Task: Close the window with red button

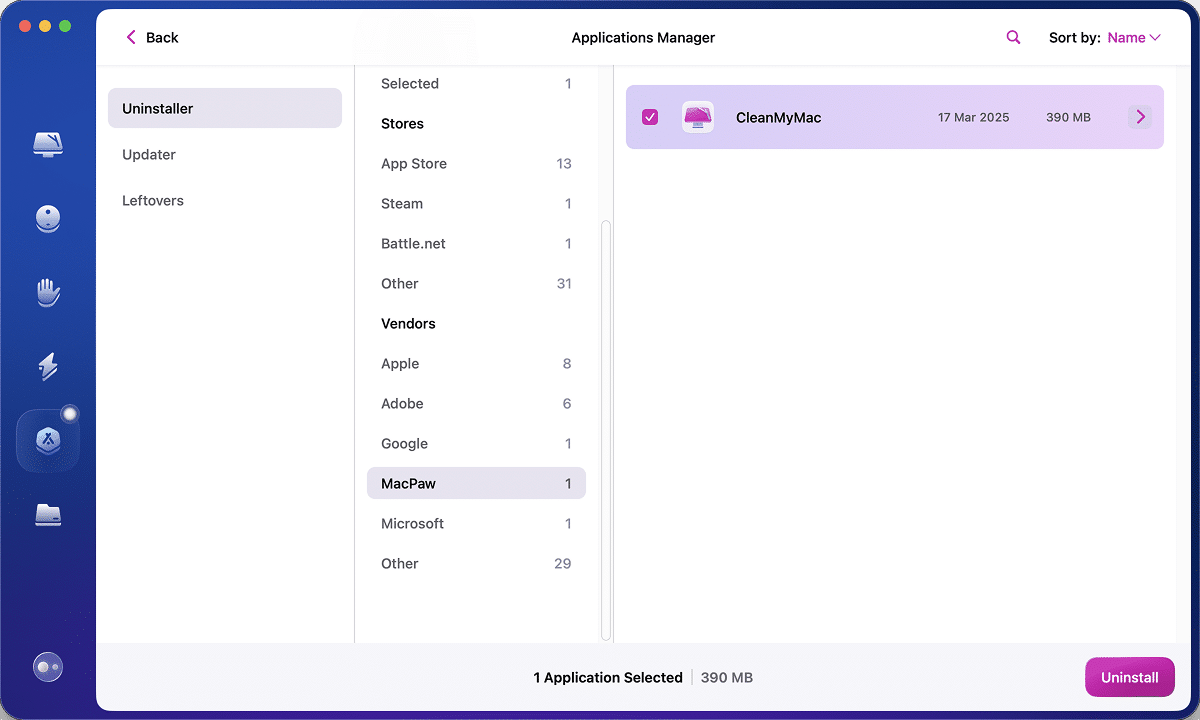Action: pyautogui.click(x=25, y=25)
